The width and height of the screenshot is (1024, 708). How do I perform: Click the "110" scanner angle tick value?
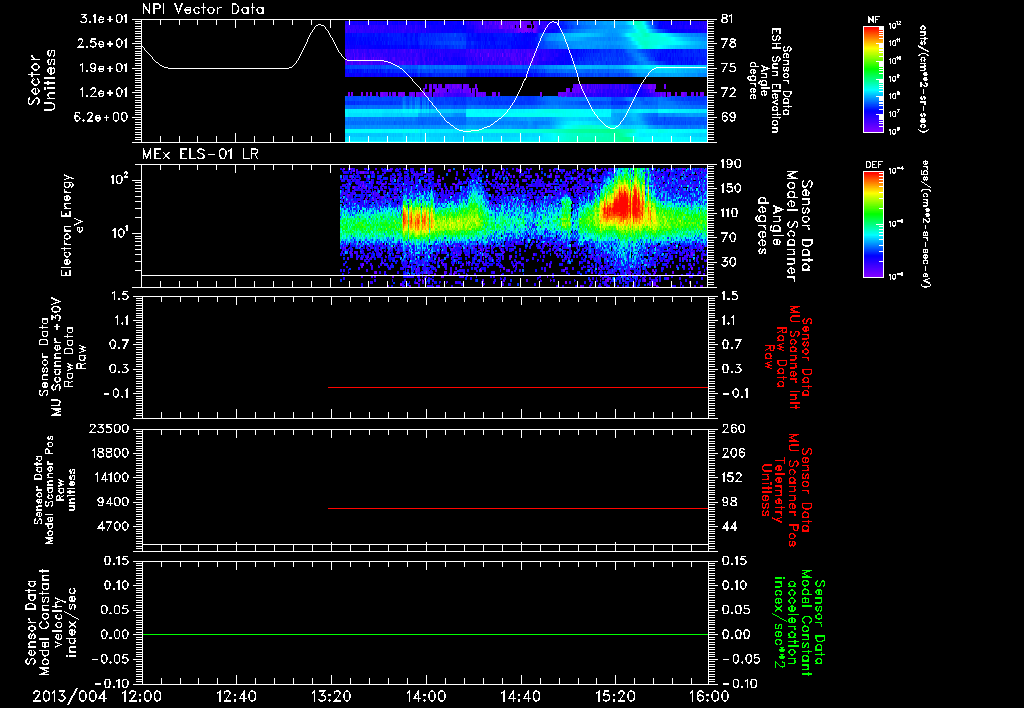(731, 213)
